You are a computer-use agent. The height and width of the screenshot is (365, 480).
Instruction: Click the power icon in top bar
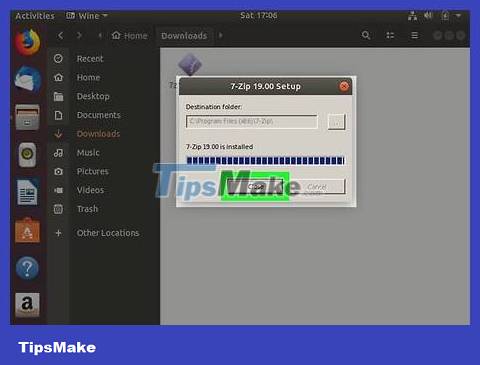pos(445,15)
